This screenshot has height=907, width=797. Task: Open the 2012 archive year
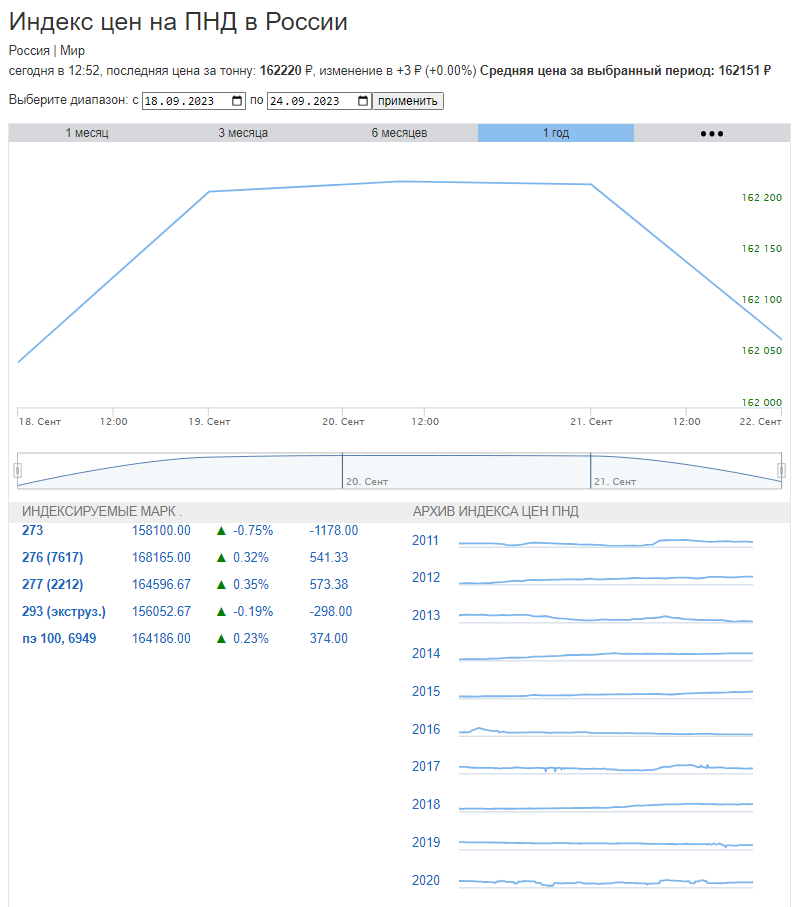click(x=426, y=577)
